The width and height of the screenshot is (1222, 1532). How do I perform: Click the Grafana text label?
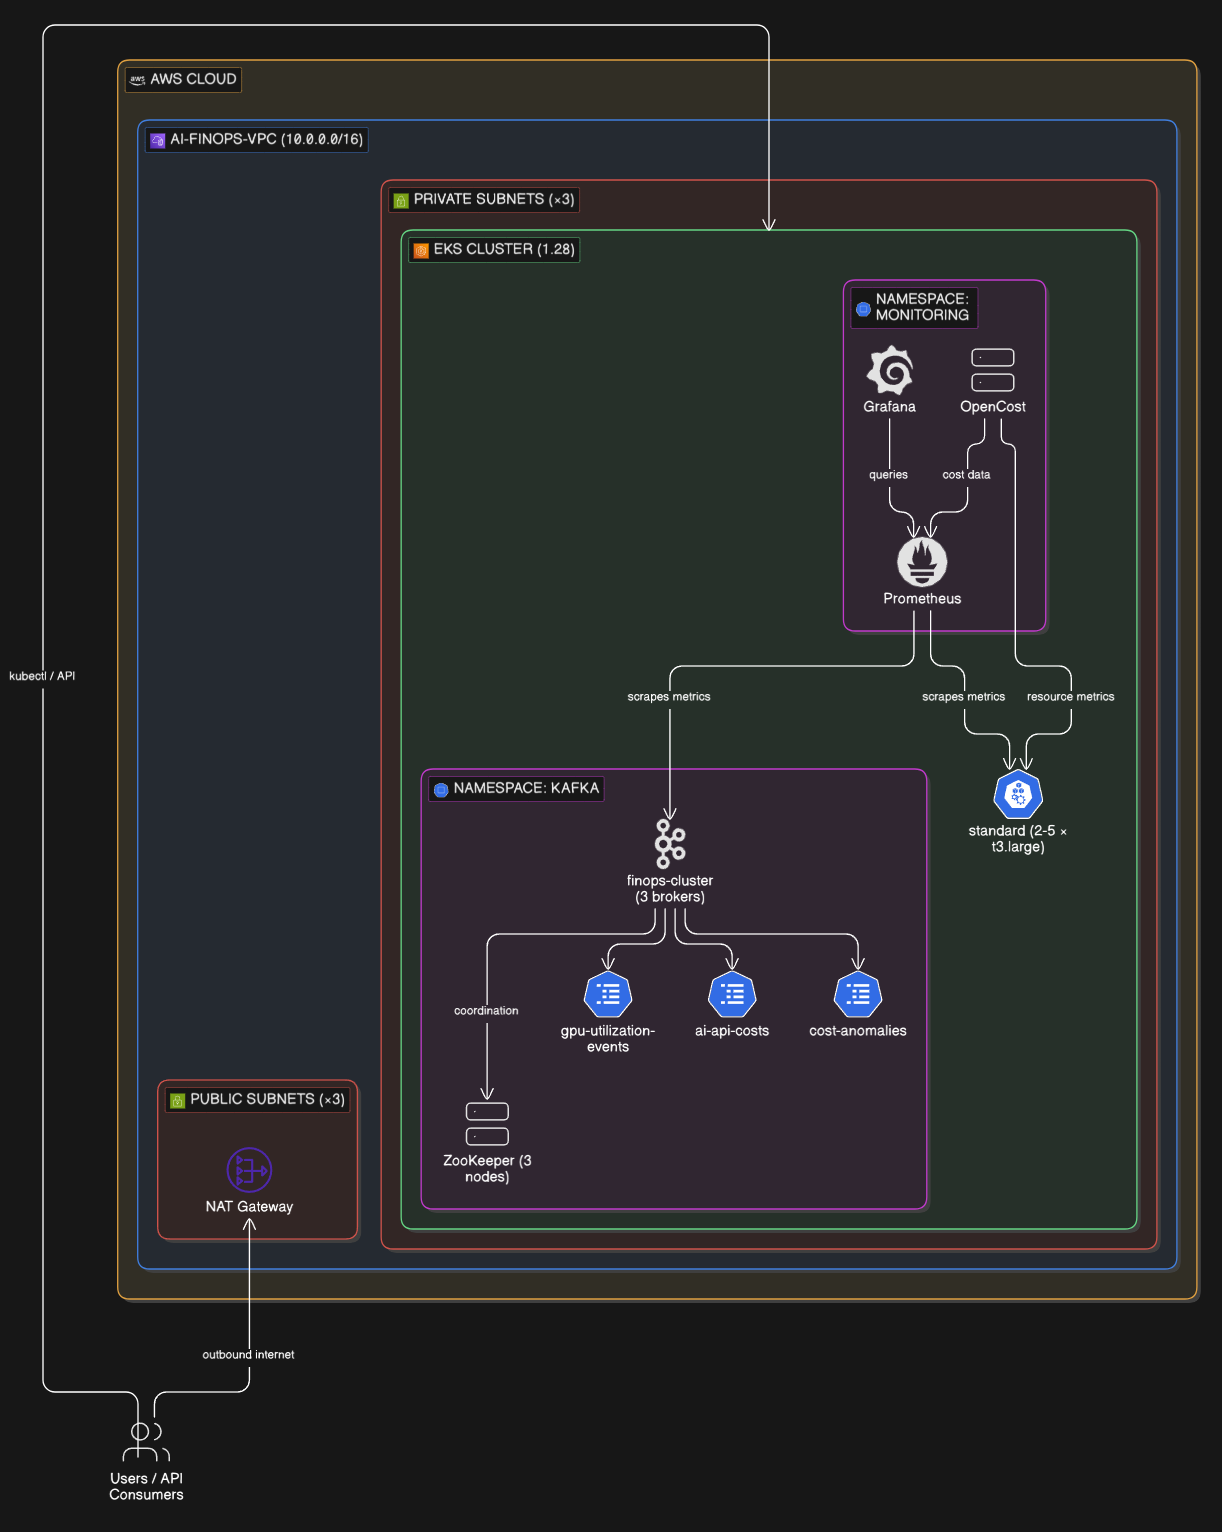click(x=890, y=407)
